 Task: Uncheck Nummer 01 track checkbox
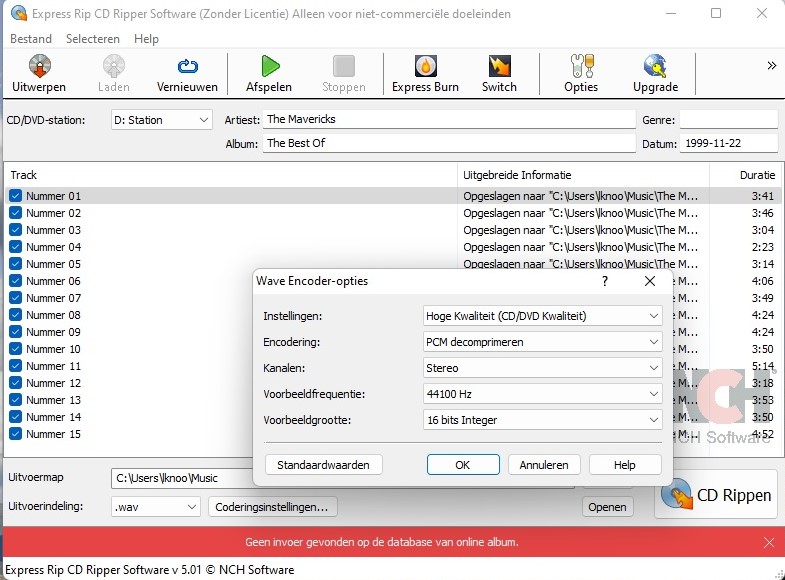[x=16, y=196]
